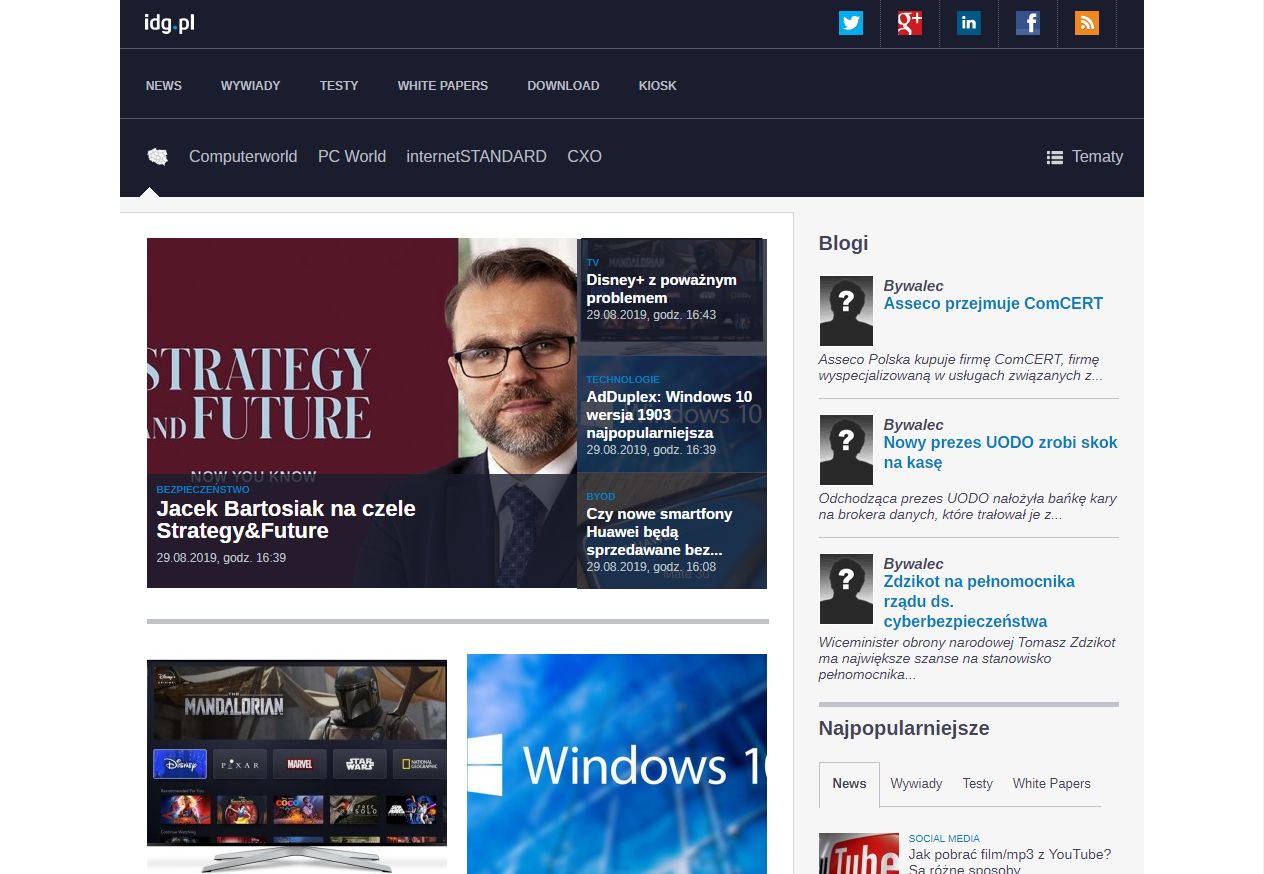This screenshot has height=874, width=1264.
Task: Open the NEWS menu item
Action: click(164, 86)
